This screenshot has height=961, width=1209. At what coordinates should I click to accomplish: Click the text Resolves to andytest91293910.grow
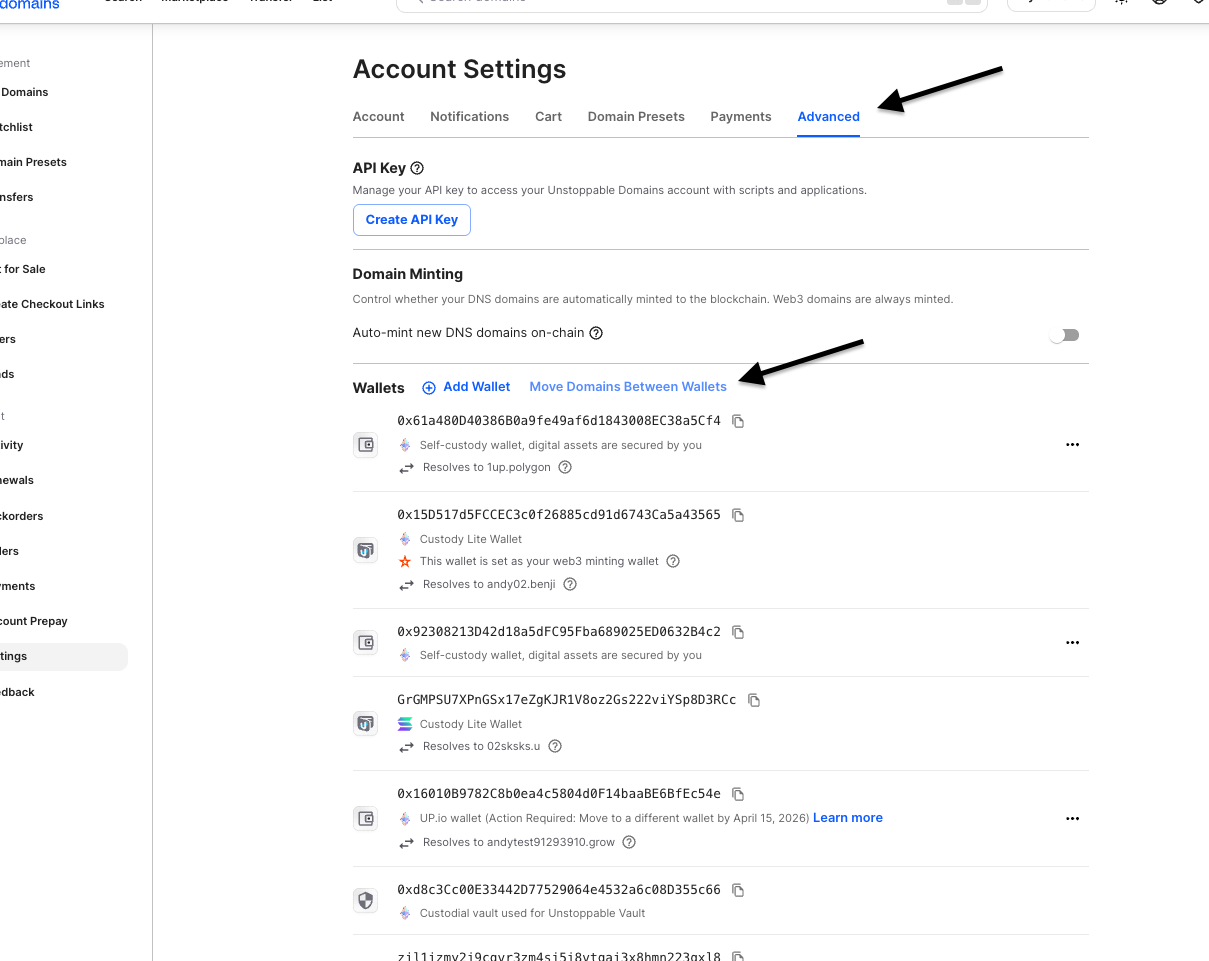click(519, 842)
